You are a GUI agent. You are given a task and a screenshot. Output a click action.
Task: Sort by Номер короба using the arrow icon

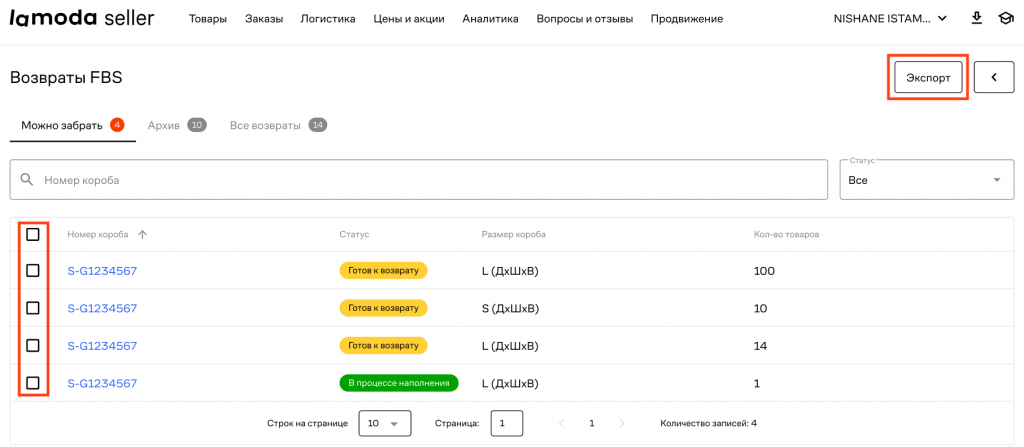[x=142, y=234]
